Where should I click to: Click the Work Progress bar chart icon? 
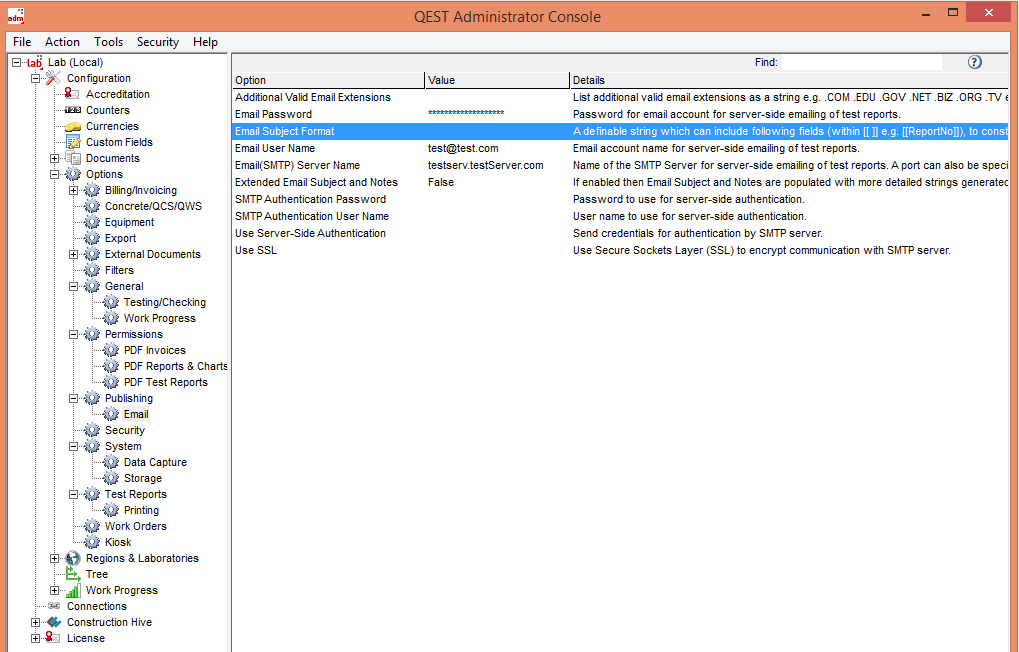pyautogui.click(x=73, y=590)
